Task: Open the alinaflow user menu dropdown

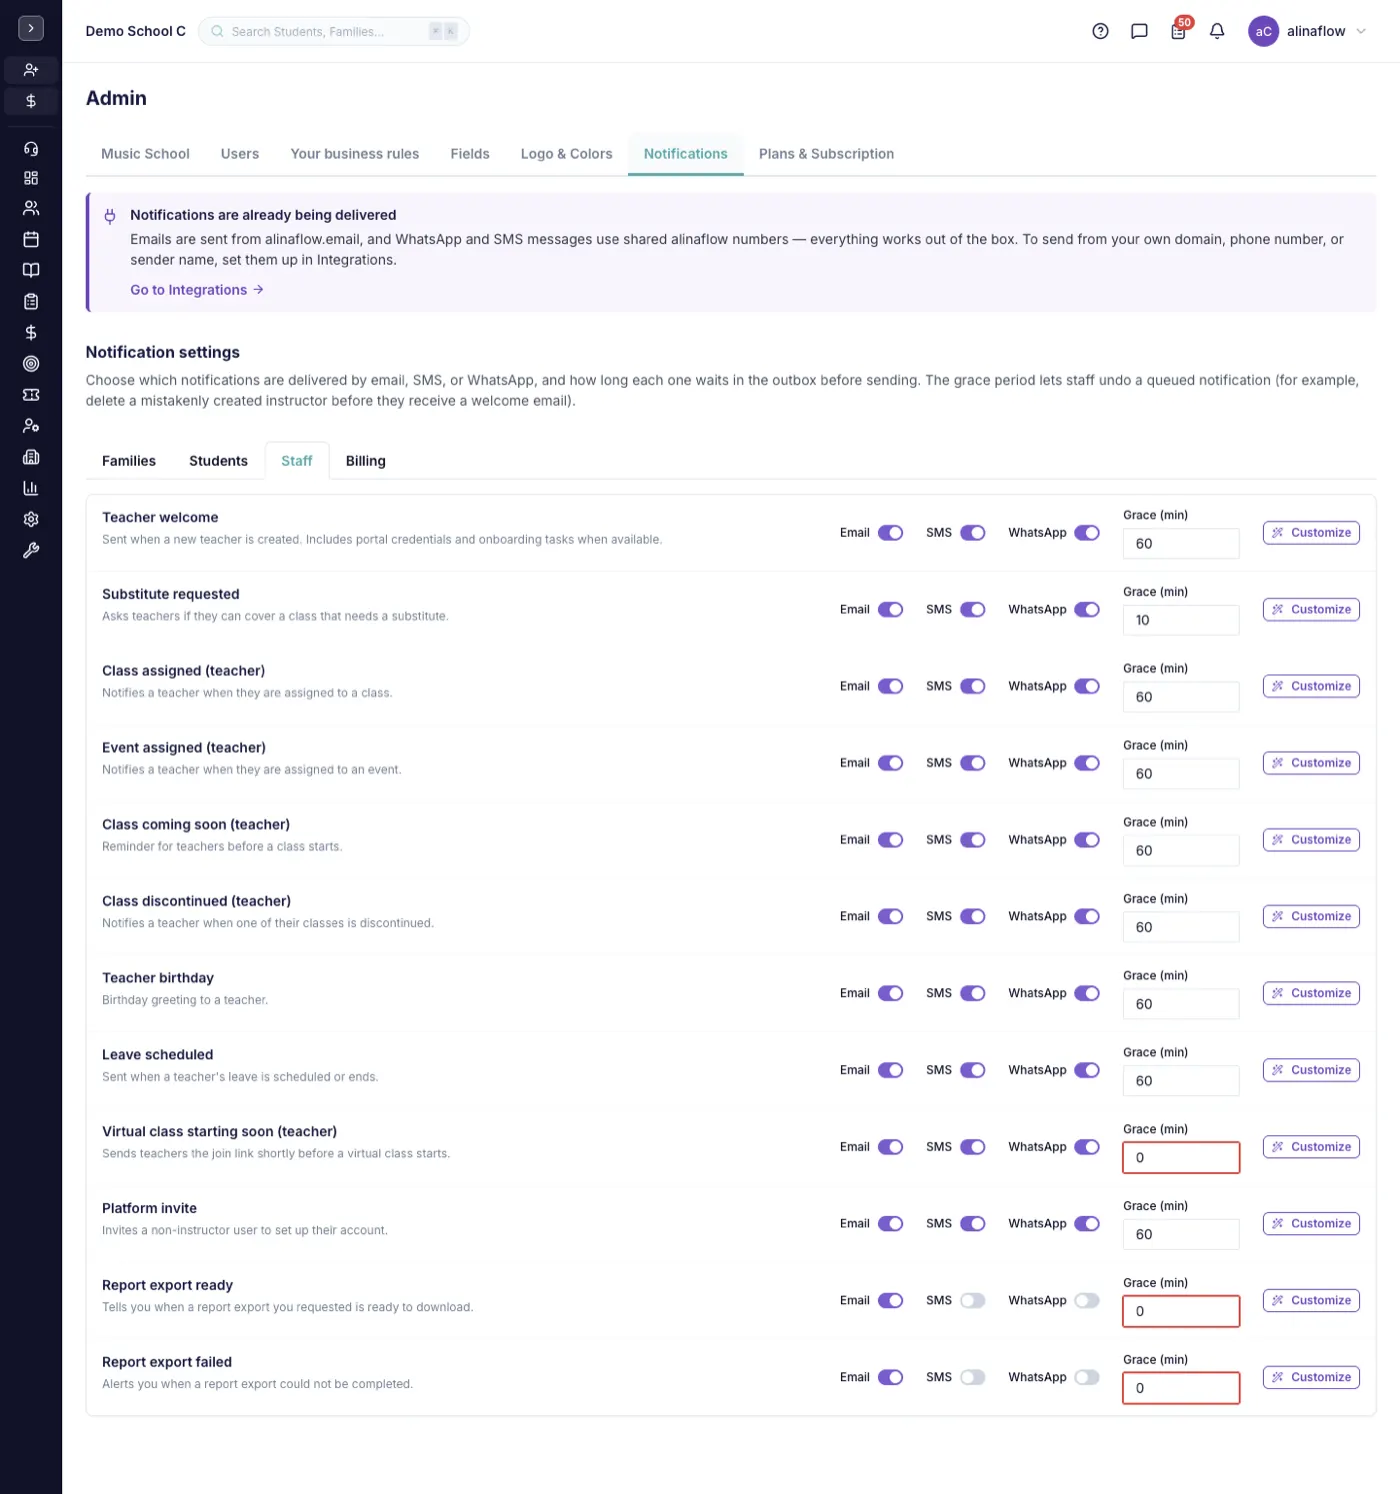Action: point(1307,31)
